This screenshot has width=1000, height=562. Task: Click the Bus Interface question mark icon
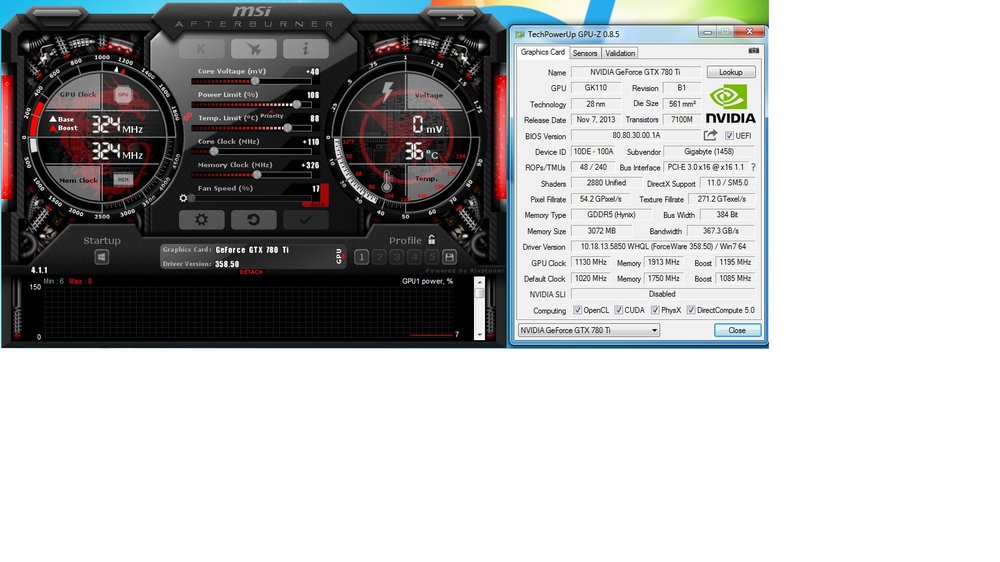753,167
